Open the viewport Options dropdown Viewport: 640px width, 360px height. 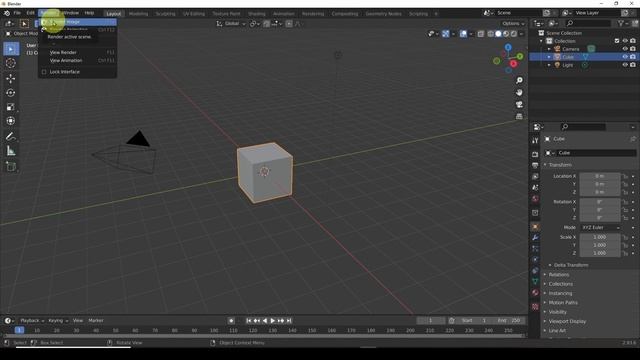click(x=513, y=24)
